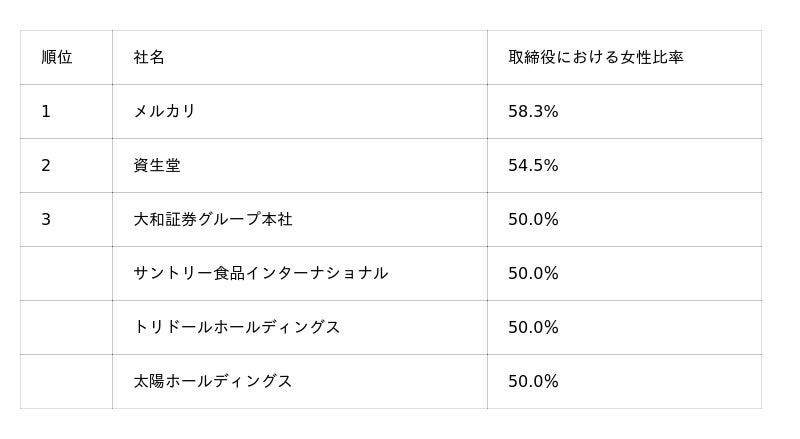Screen dimensions: 800x439
Task: Select the 資生堂 company cell
Action: pos(157,166)
